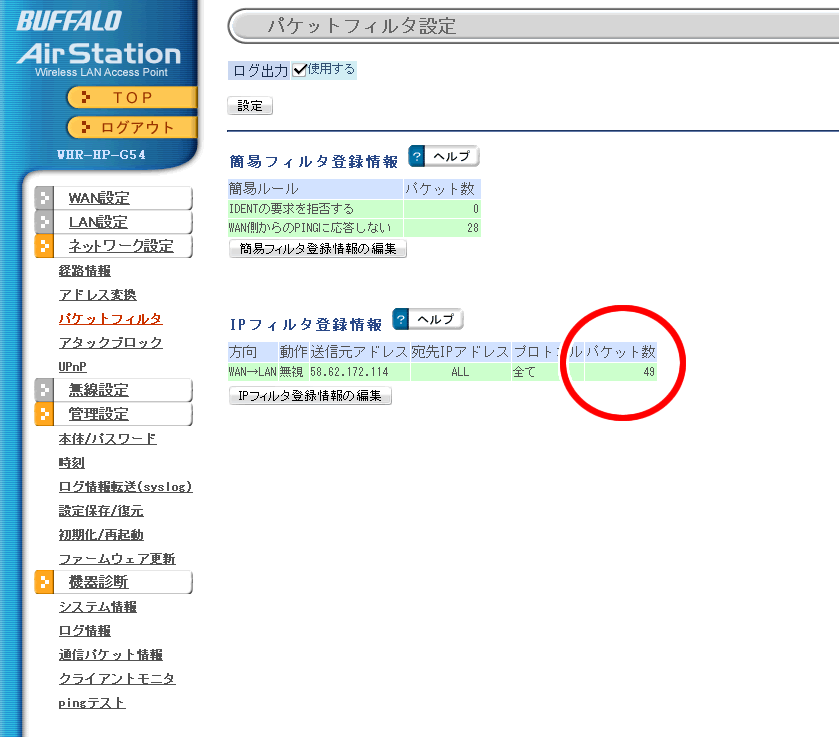The image size is (839, 737).
Task: Open the LAN設定 menu
Action: [98, 222]
